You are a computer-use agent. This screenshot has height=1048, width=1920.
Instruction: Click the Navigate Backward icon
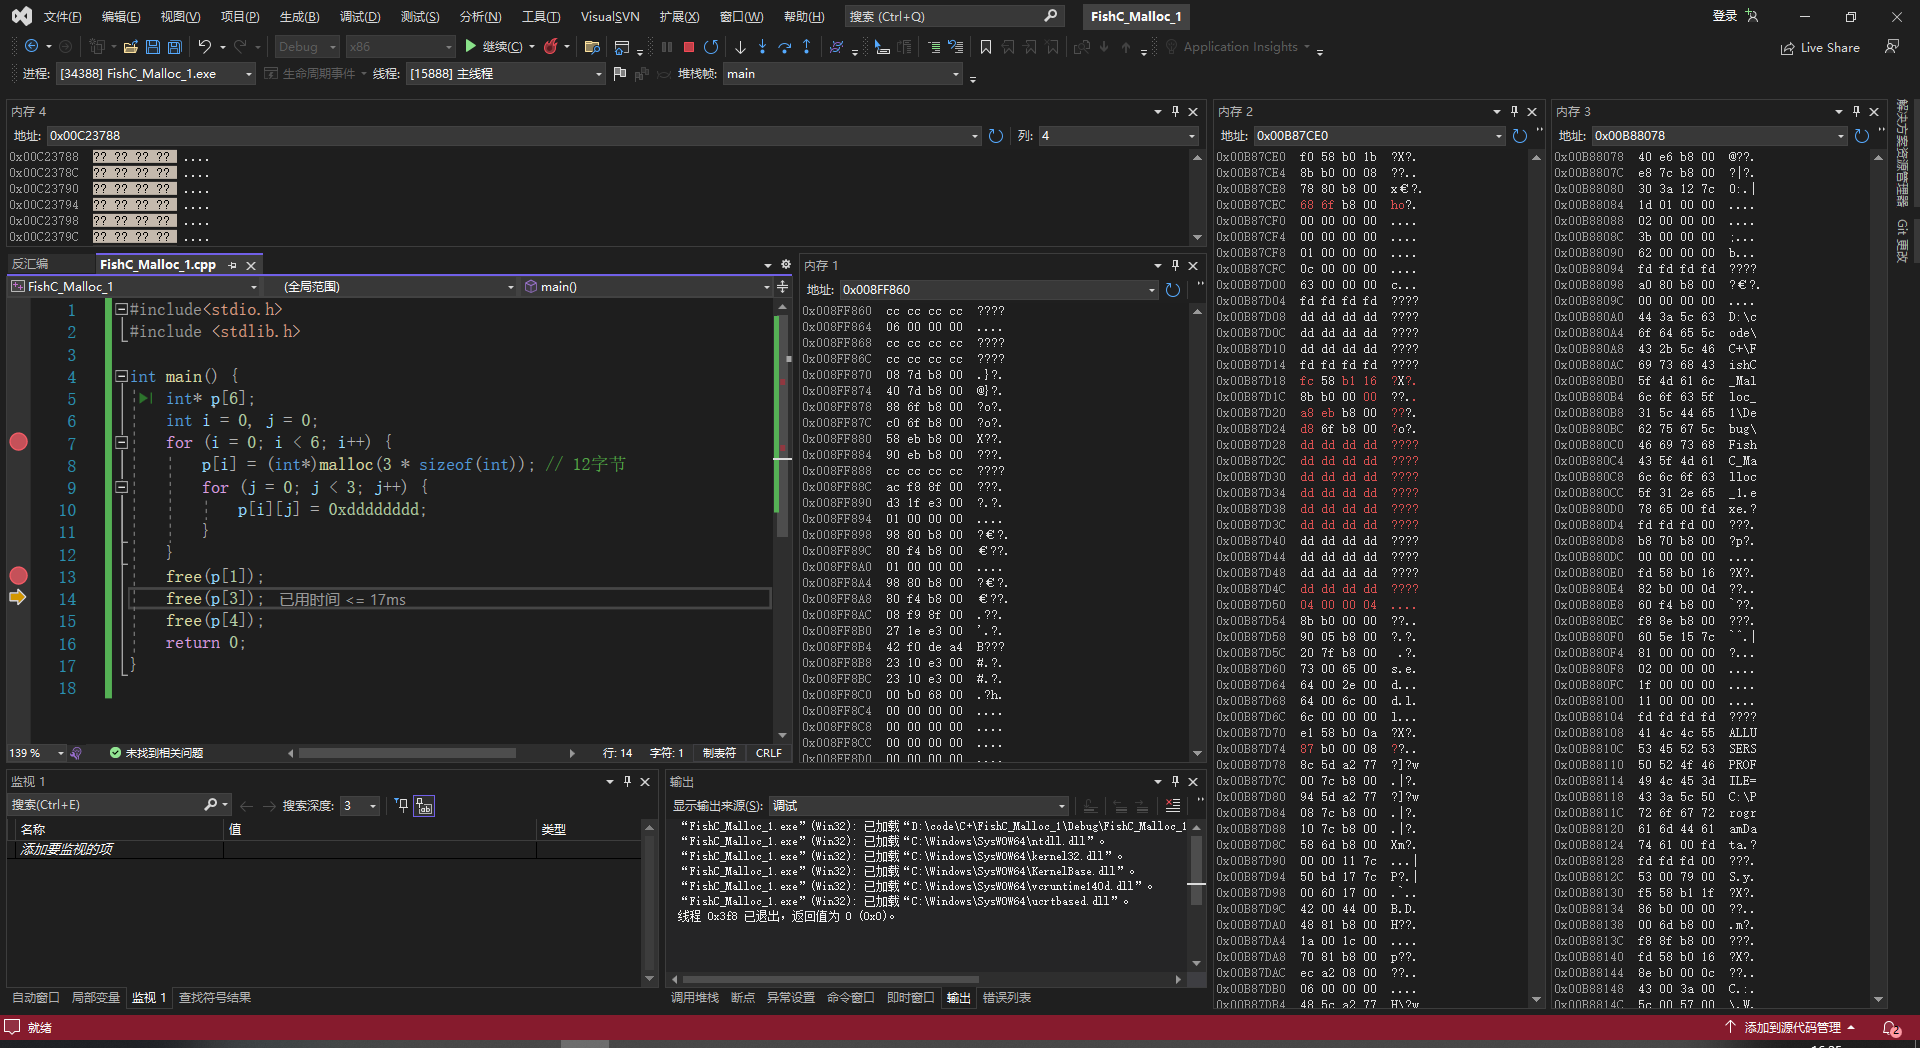click(x=31, y=47)
